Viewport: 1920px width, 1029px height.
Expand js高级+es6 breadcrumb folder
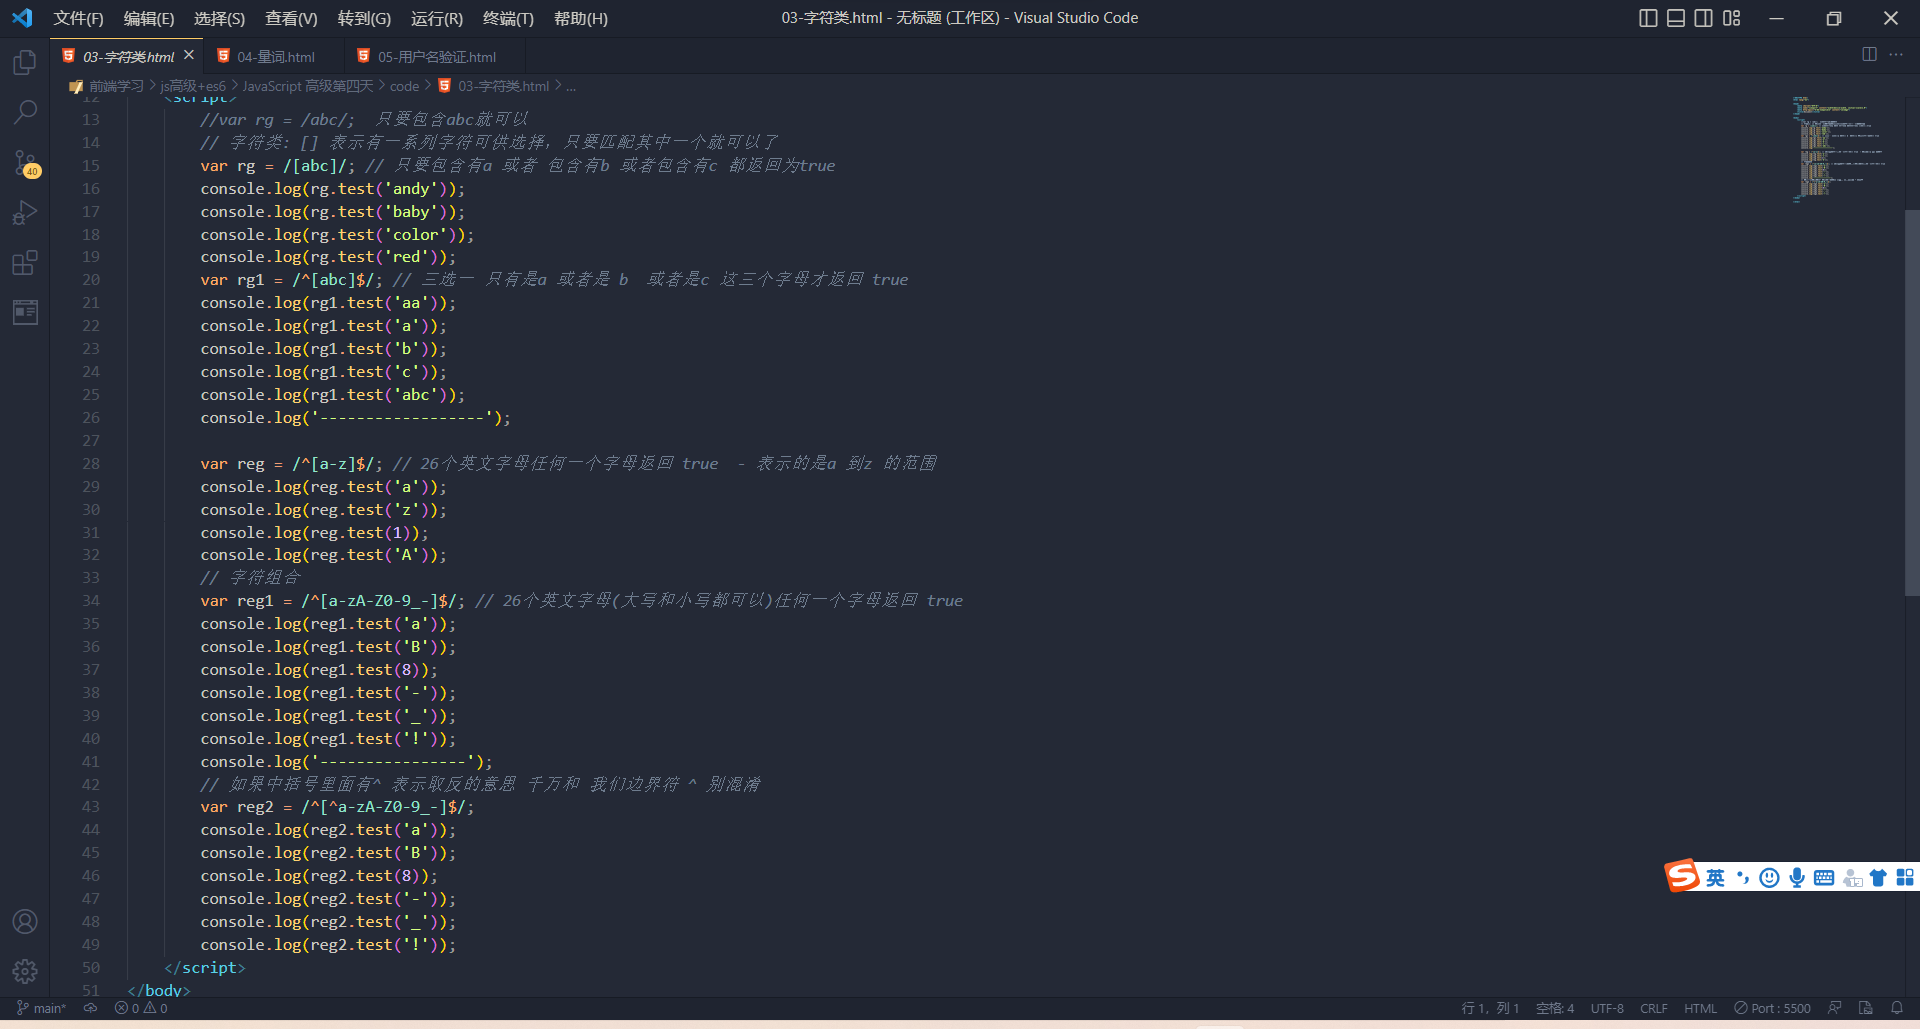(x=193, y=86)
